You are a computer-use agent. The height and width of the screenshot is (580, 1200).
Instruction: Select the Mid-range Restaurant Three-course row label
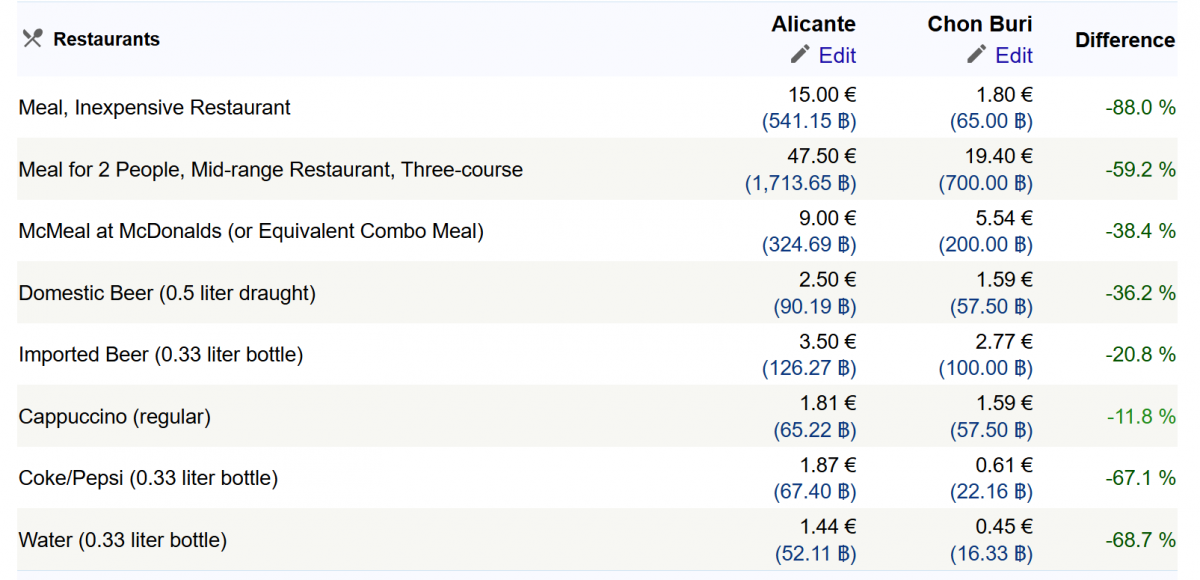pos(270,169)
